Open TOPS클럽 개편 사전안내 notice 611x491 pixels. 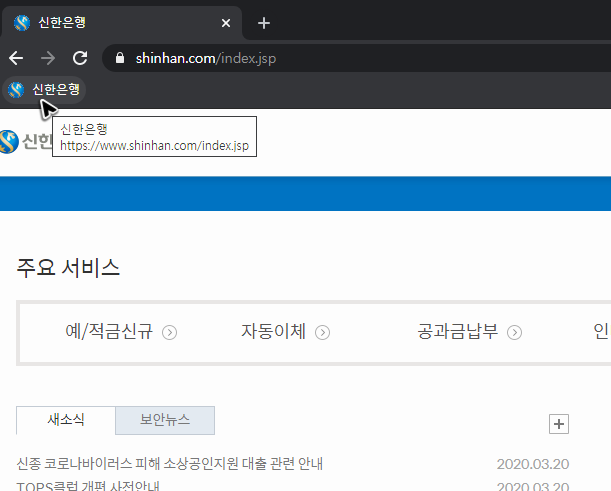88,486
